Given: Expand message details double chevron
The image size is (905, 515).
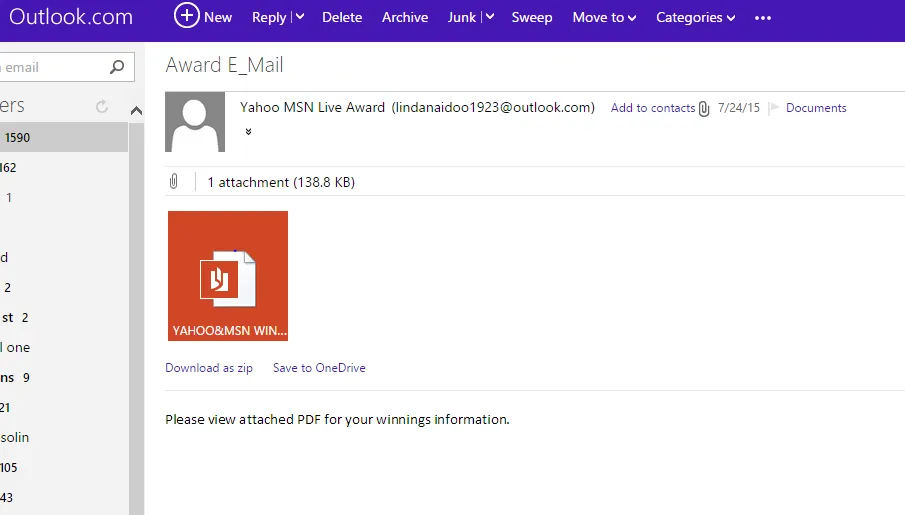Looking at the screenshot, I should [x=248, y=132].
